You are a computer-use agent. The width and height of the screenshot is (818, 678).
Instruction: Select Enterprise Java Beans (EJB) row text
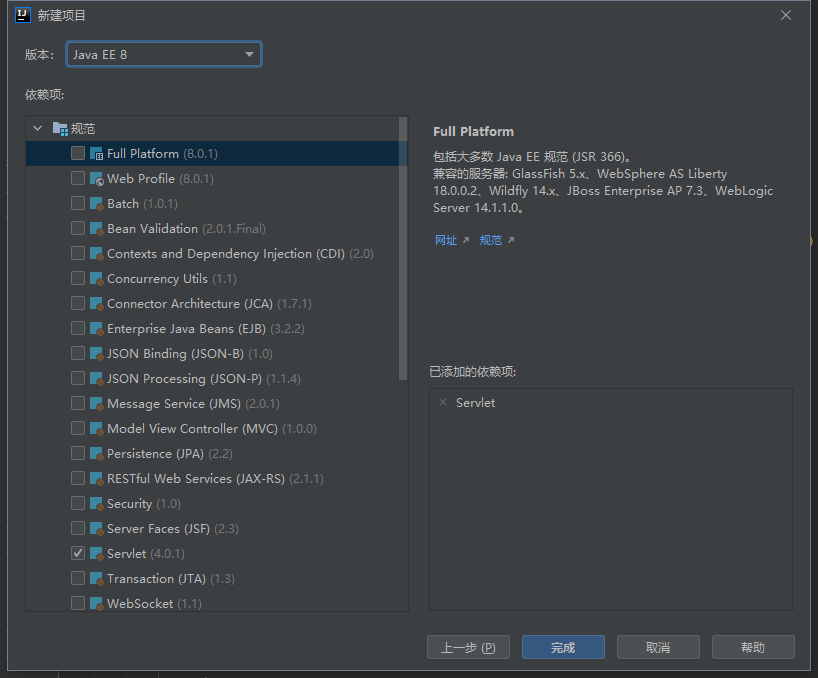click(x=206, y=329)
